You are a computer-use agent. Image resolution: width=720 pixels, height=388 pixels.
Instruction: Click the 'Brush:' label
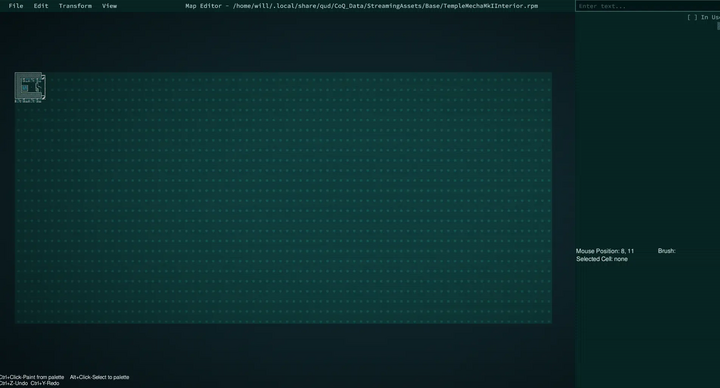pyautogui.click(x=666, y=251)
